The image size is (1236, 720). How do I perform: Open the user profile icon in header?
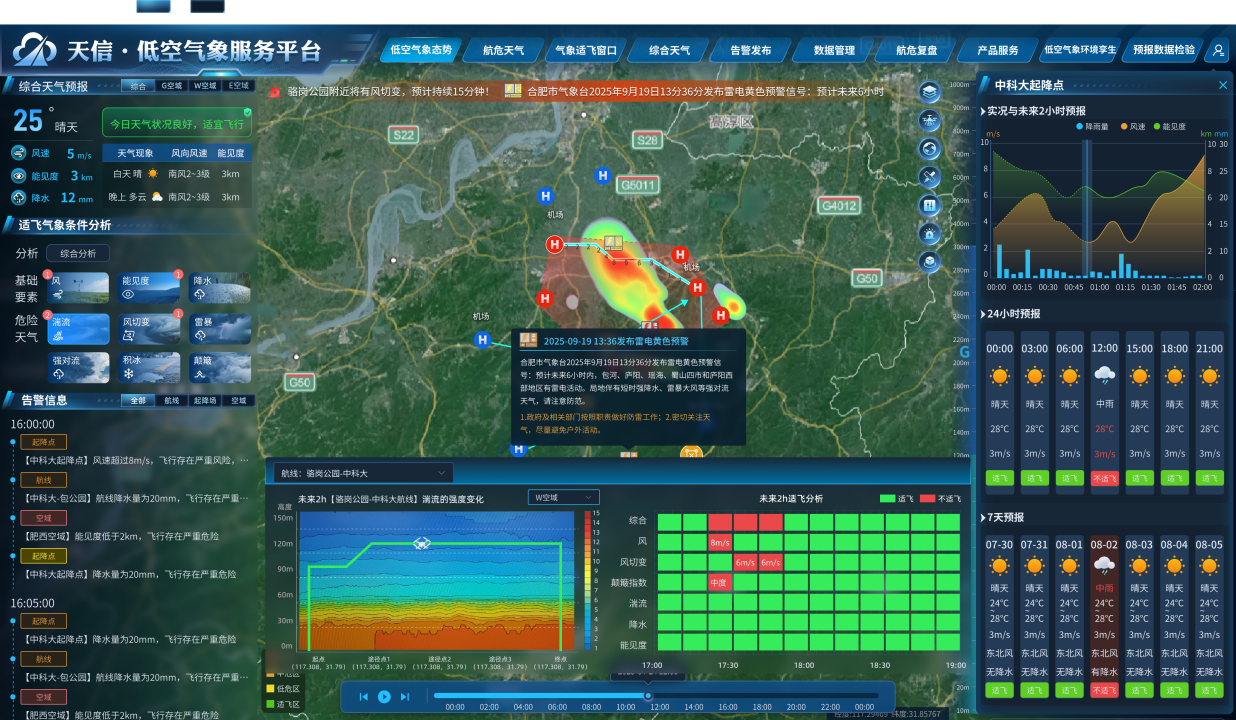click(1217, 50)
